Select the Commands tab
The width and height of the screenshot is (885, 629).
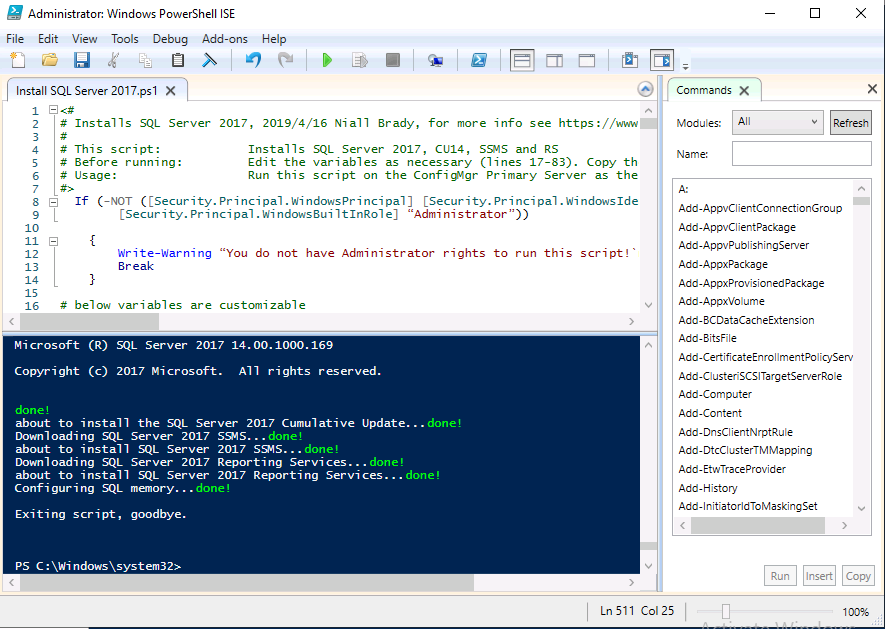[704, 90]
